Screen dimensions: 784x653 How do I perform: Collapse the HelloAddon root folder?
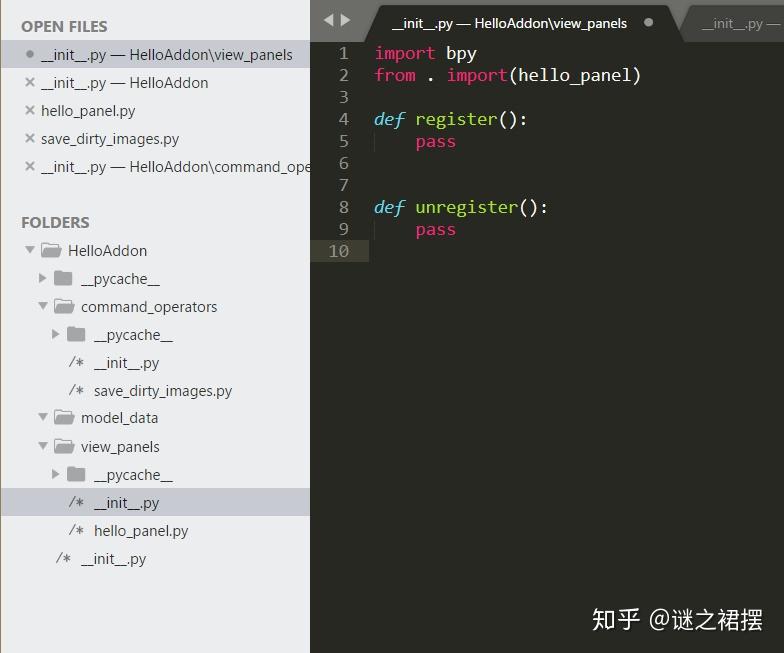pos(30,250)
